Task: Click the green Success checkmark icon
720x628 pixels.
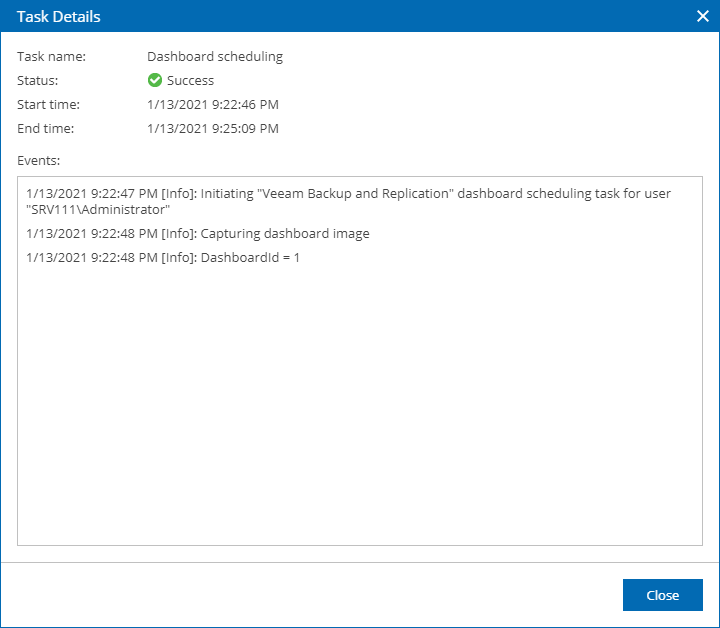Action: click(x=155, y=80)
